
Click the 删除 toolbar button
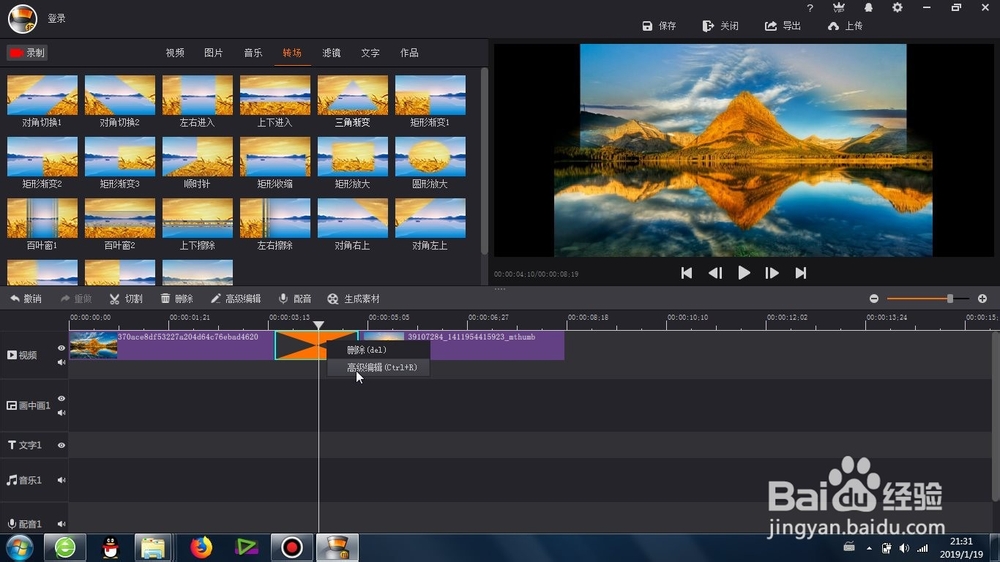pyautogui.click(x=177, y=299)
